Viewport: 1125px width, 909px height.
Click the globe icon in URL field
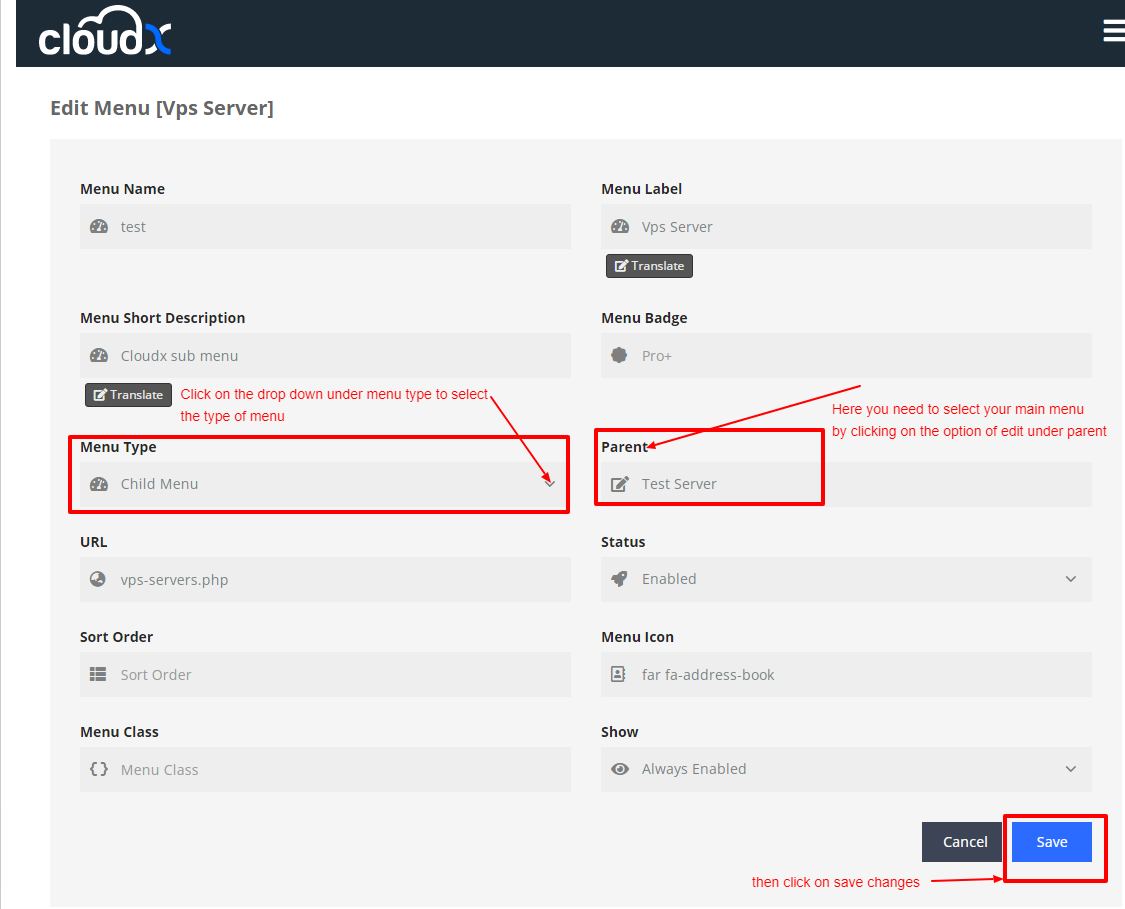[98, 580]
